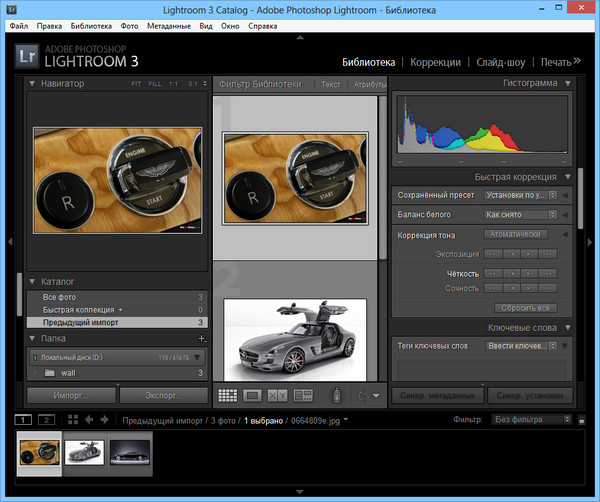Click the Сбросить все button
Image resolution: width=600 pixels, height=502 pixels.
coord(525,308)
